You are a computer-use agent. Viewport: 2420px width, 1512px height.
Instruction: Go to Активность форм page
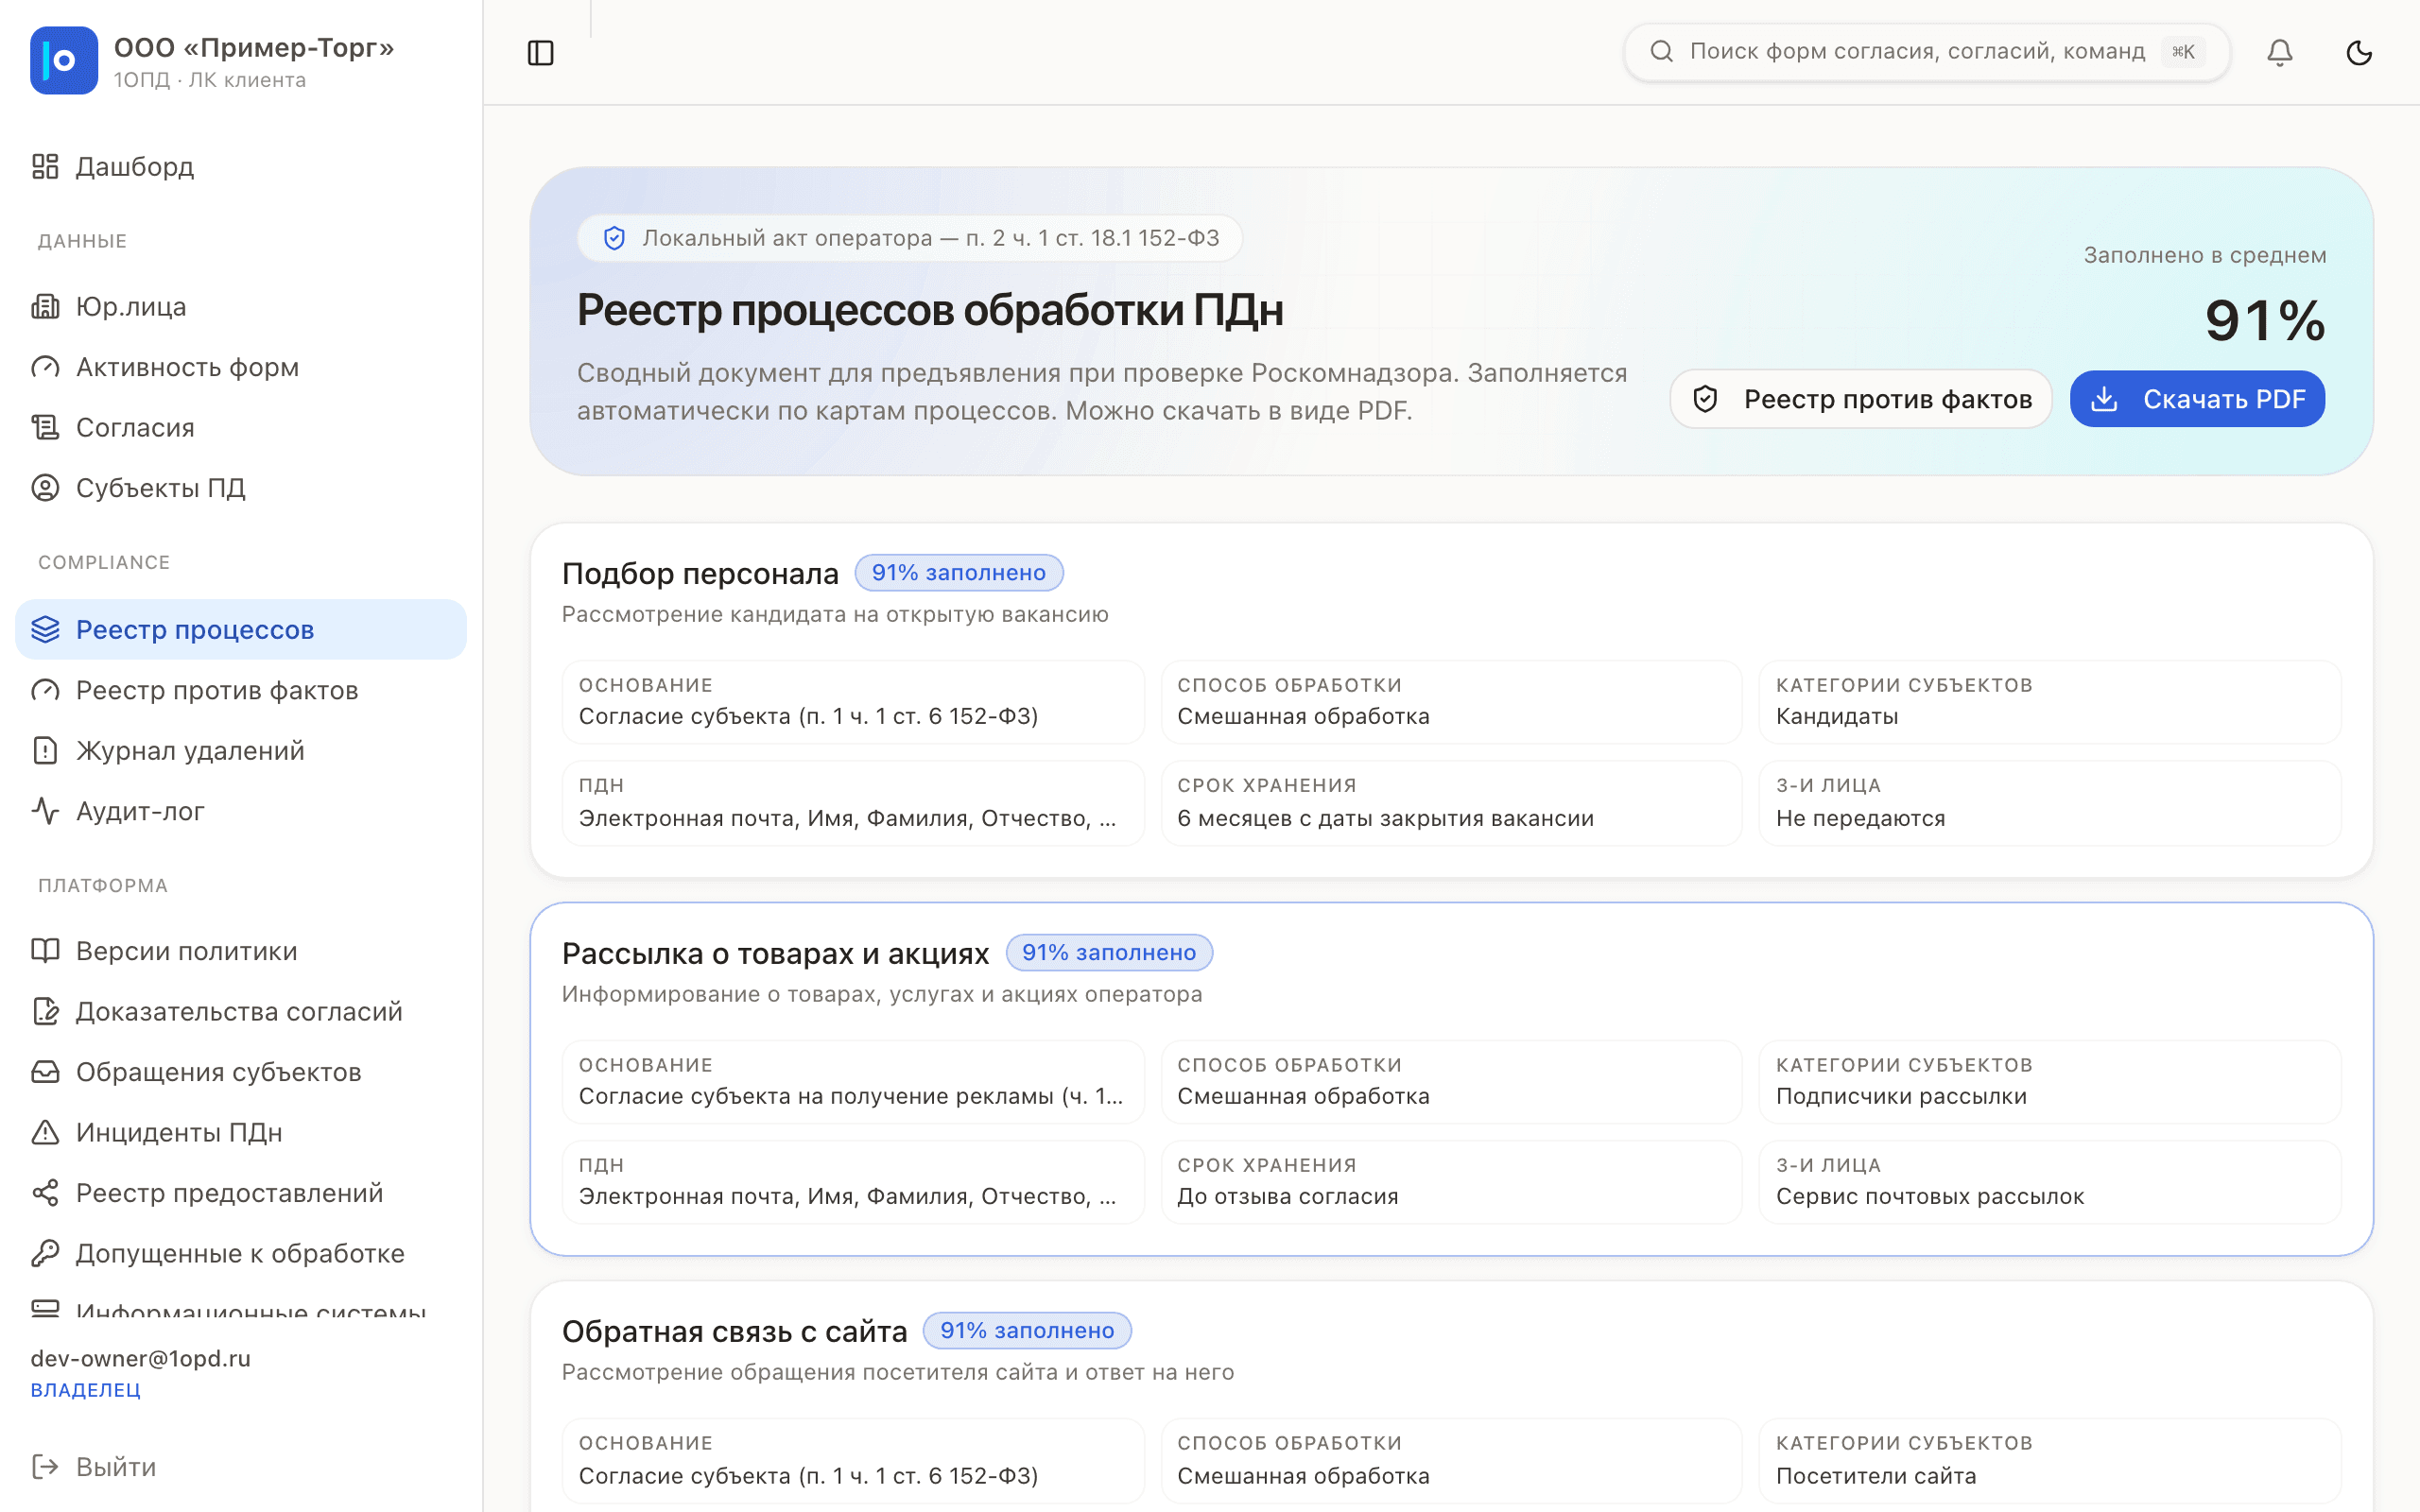(x=241, y=367)
